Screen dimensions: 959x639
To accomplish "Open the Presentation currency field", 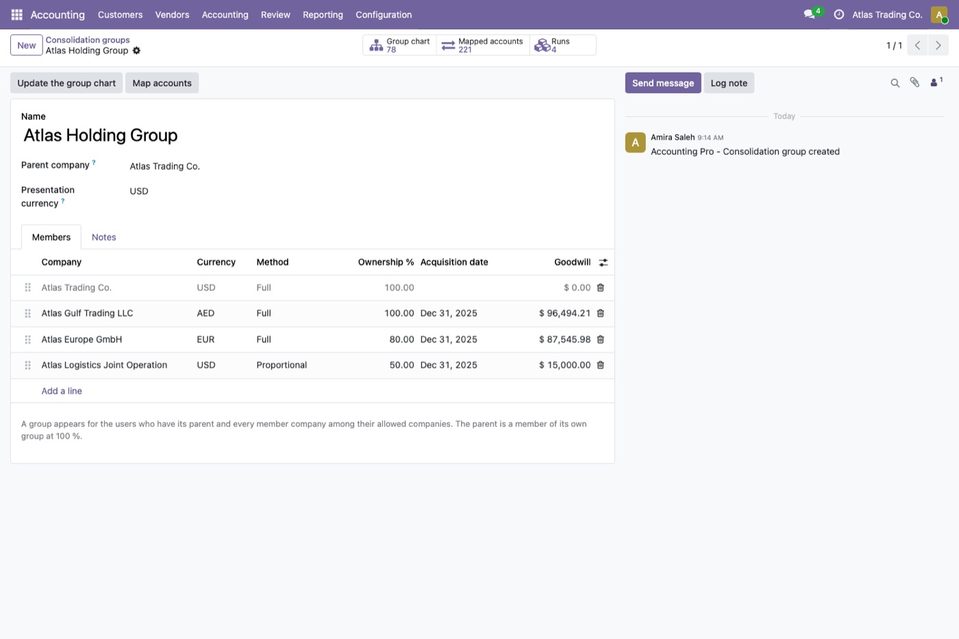I will point(367,191).
